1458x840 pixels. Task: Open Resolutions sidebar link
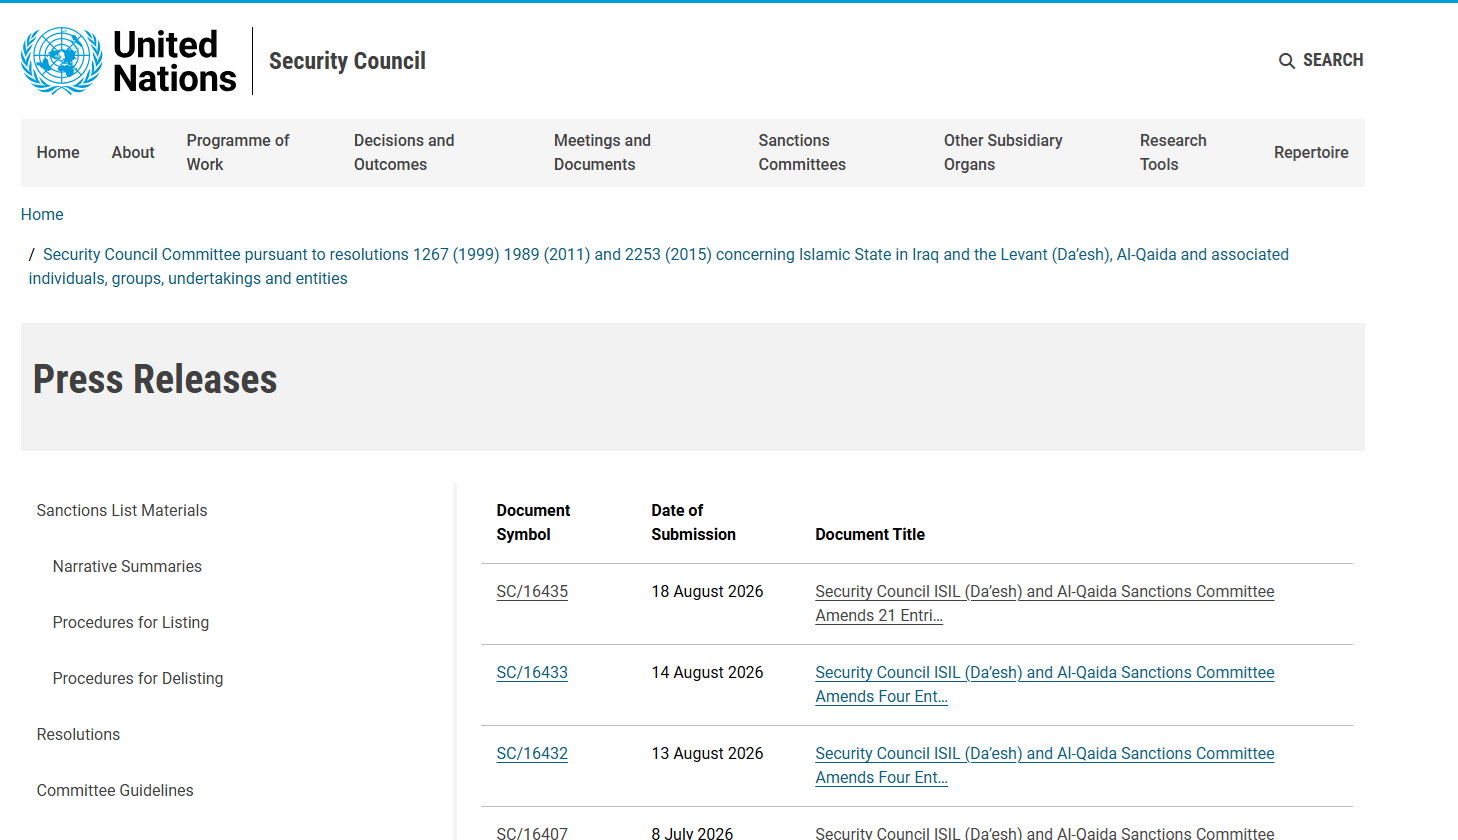(x=78, y=735)
